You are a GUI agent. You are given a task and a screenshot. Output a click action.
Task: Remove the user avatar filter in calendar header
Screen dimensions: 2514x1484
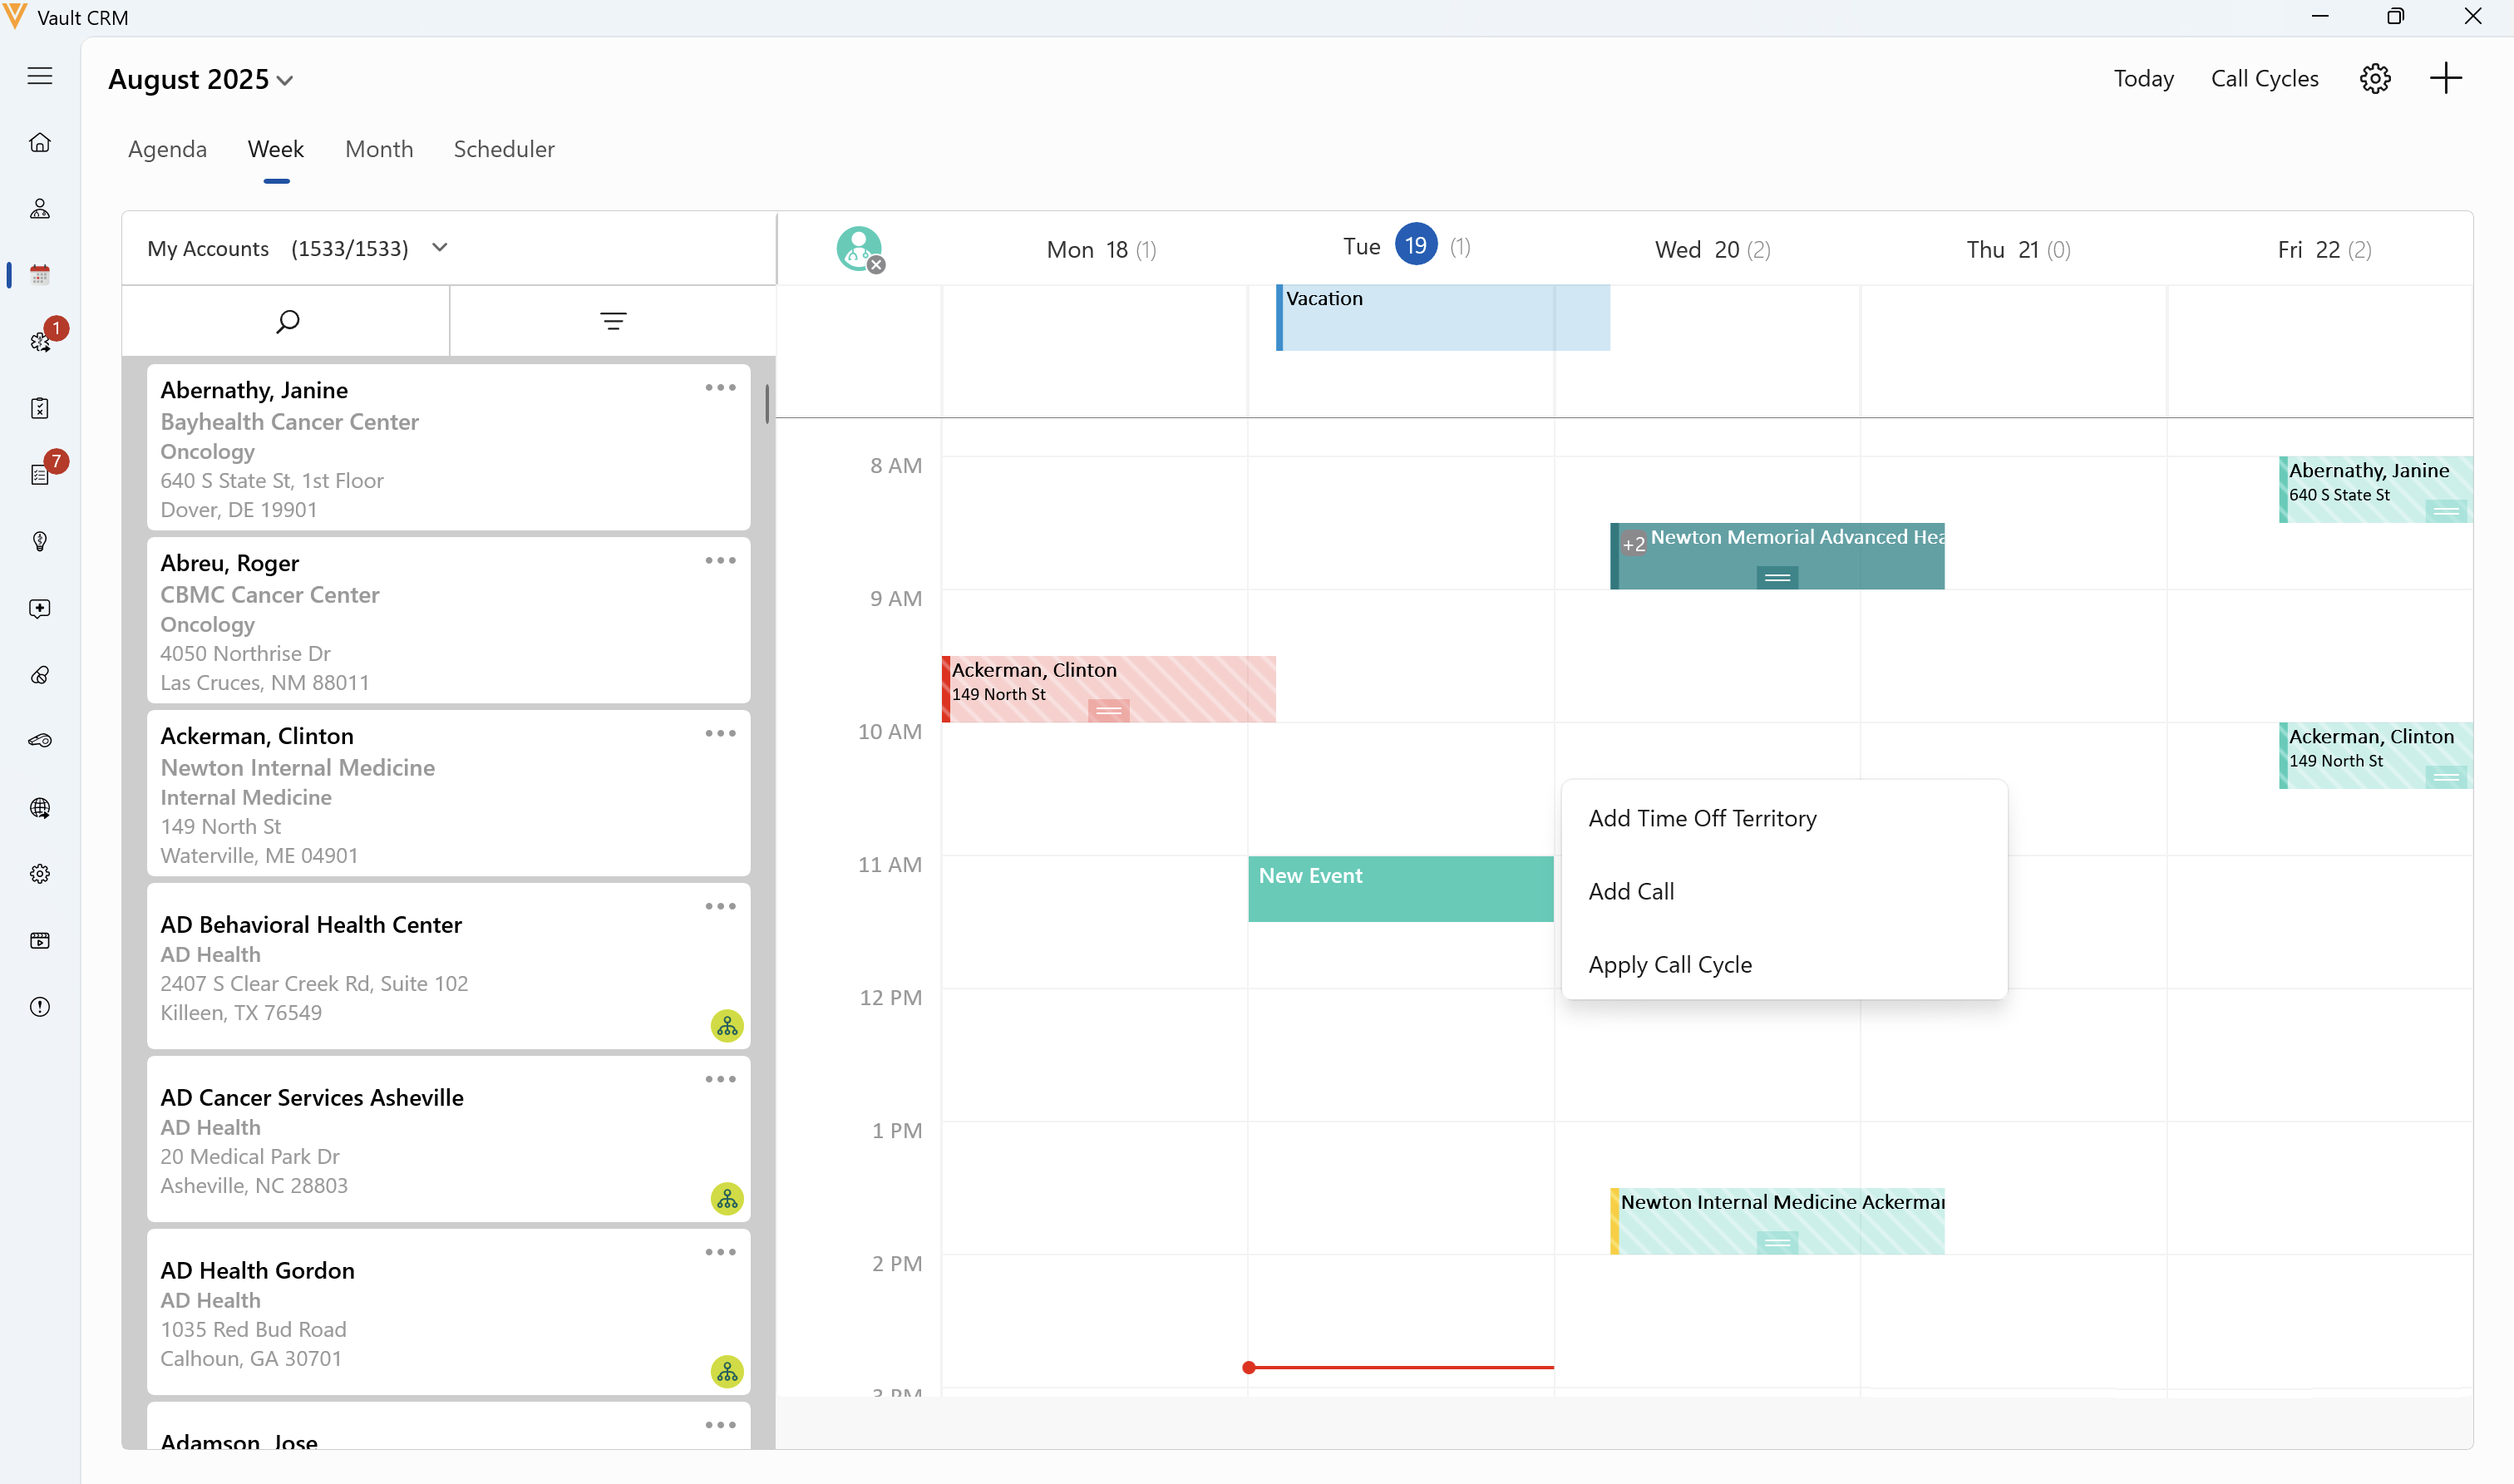tap(876, 265)
